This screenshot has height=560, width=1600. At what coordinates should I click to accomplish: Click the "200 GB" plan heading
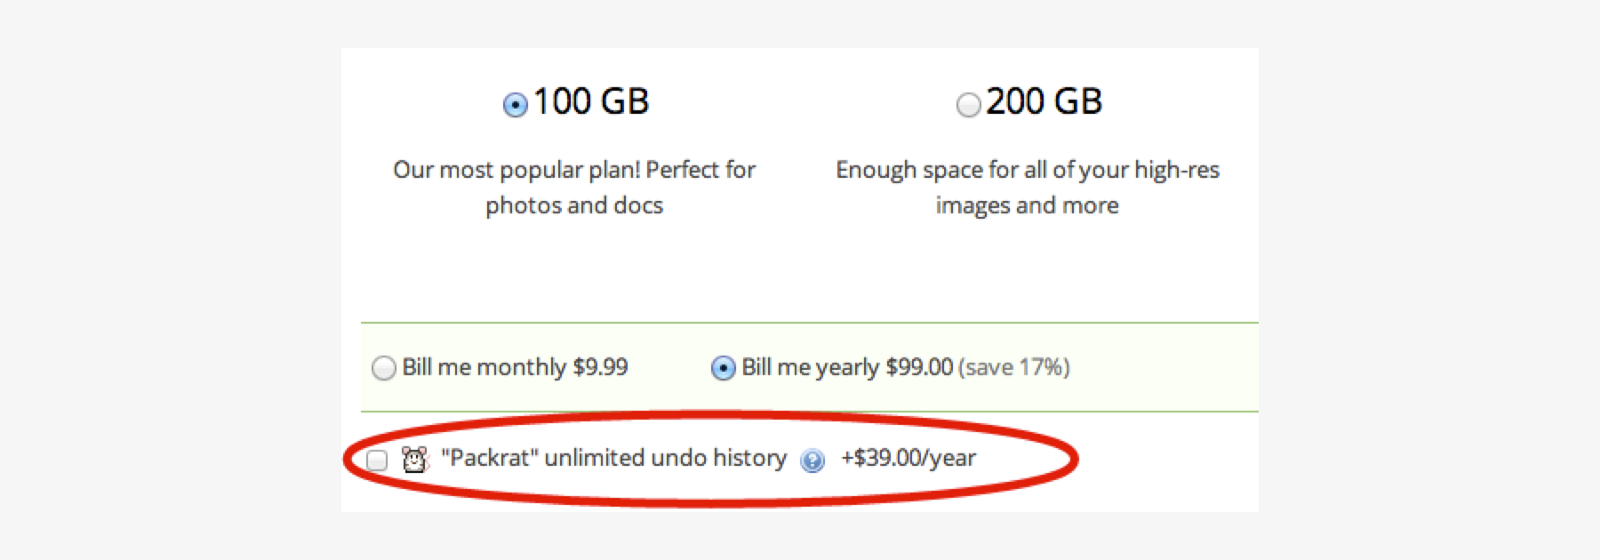1044,102
